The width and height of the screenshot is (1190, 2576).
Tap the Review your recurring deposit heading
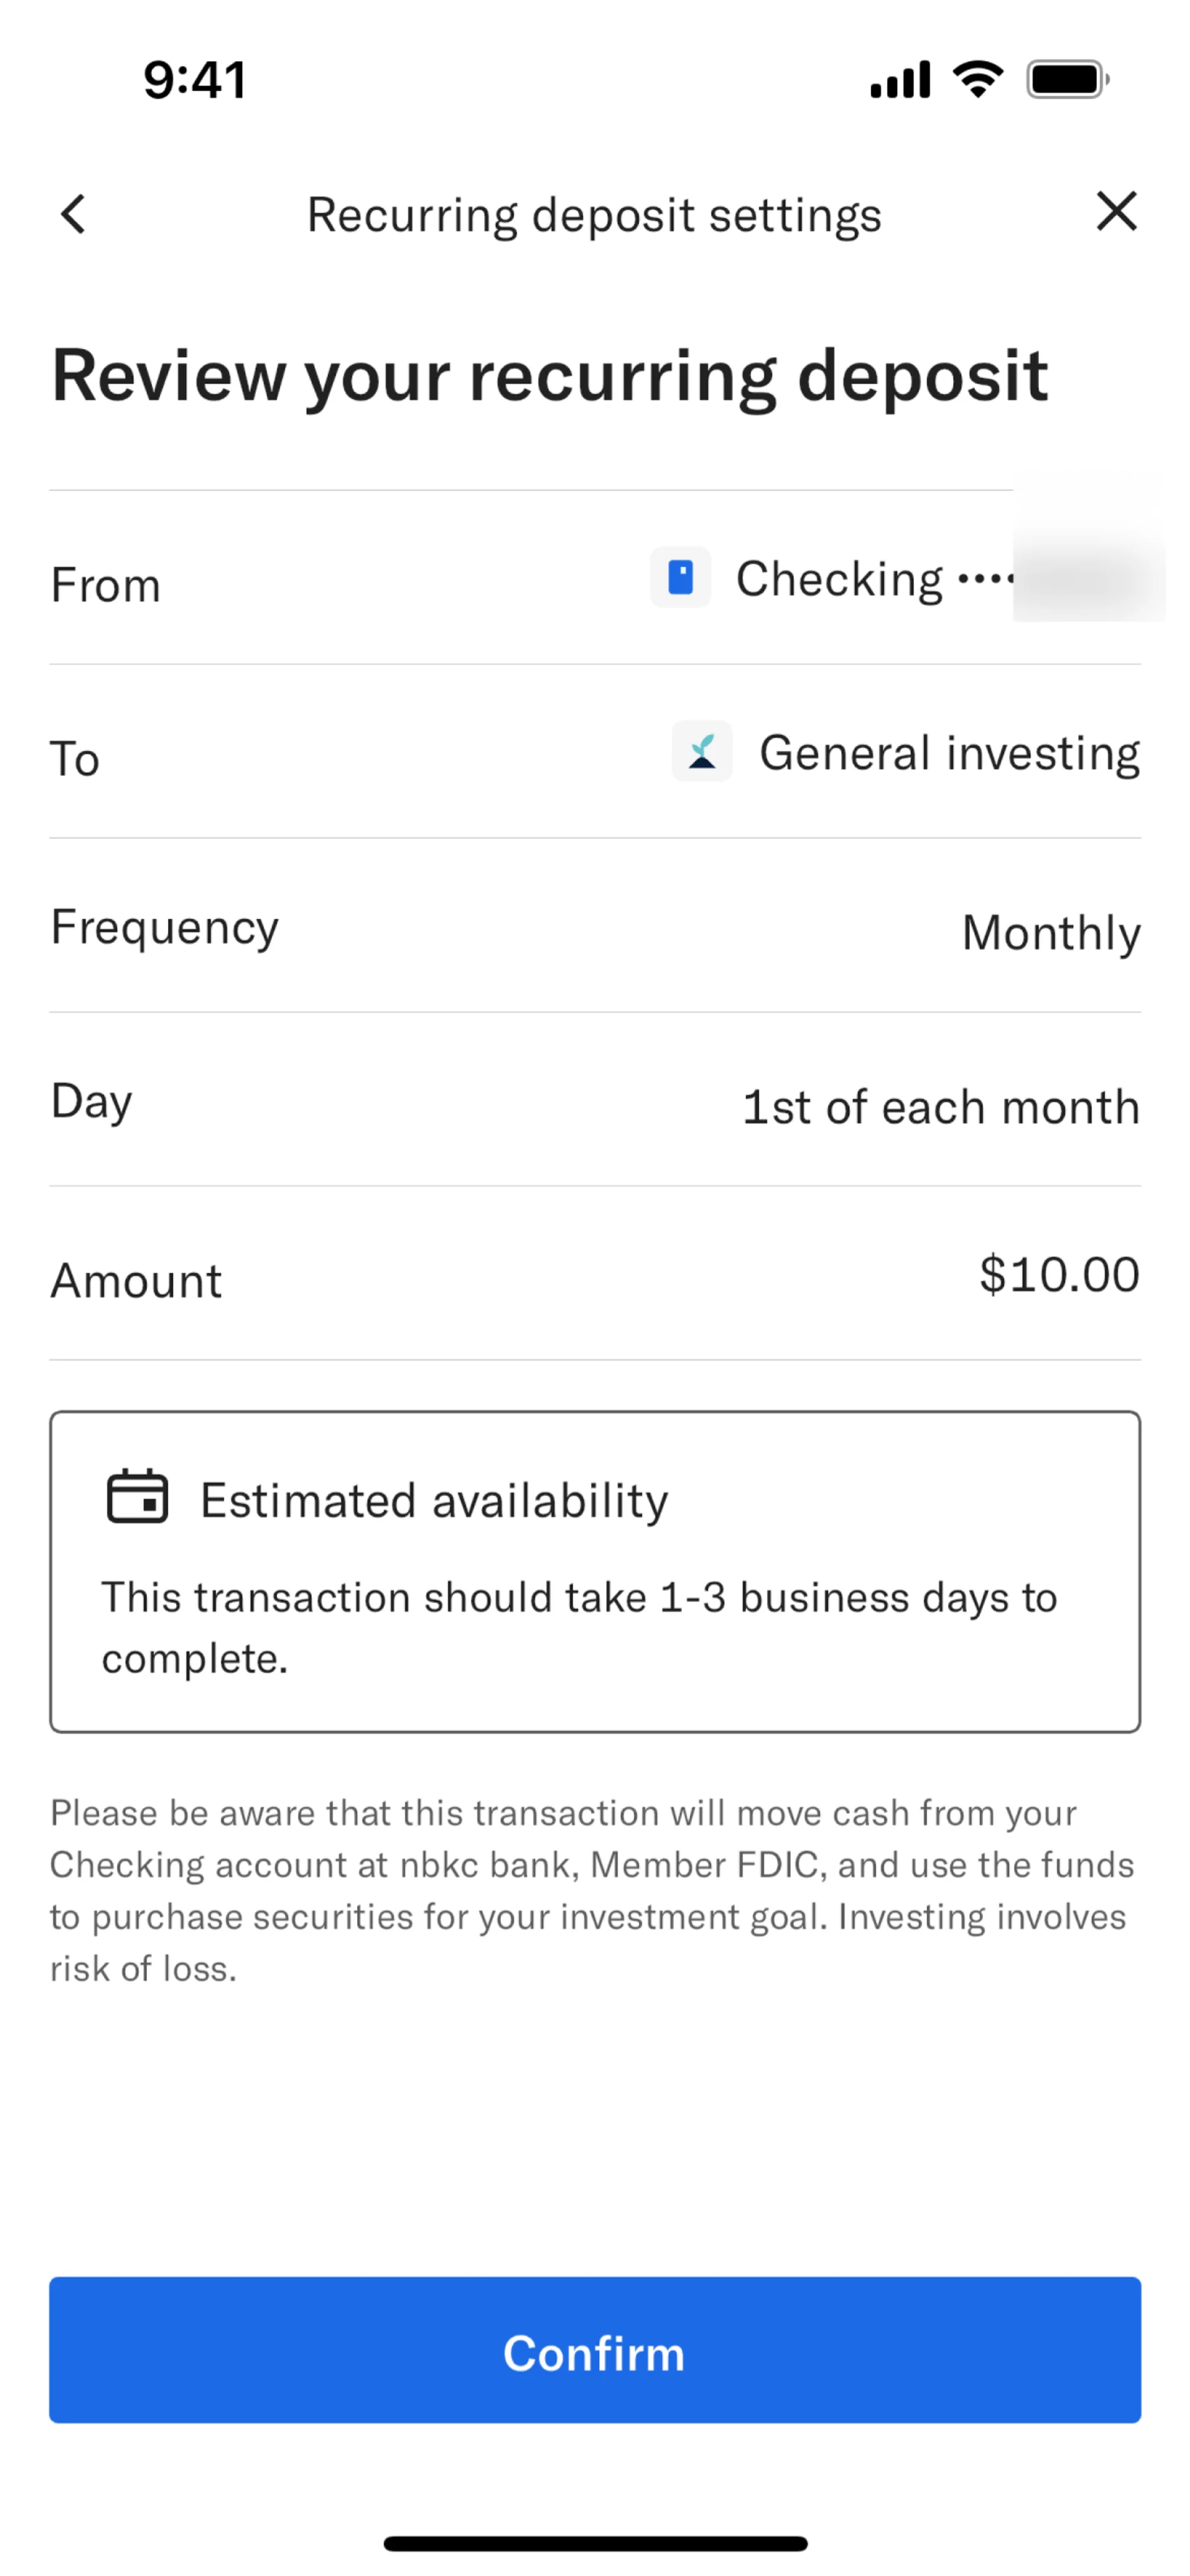click(550, 376)
